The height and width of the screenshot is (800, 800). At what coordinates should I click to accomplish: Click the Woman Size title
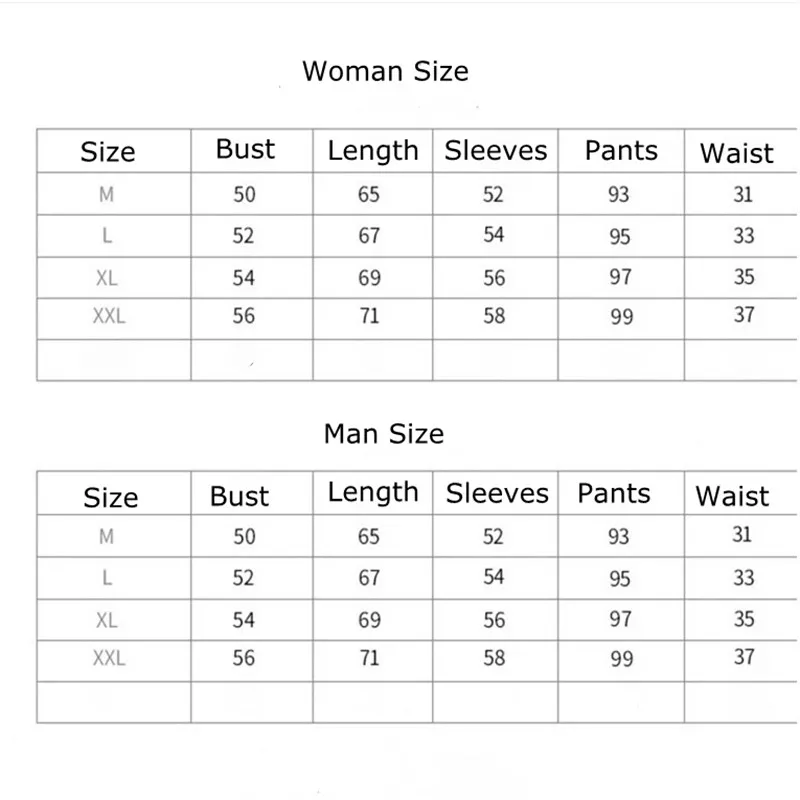coord(385,72)
